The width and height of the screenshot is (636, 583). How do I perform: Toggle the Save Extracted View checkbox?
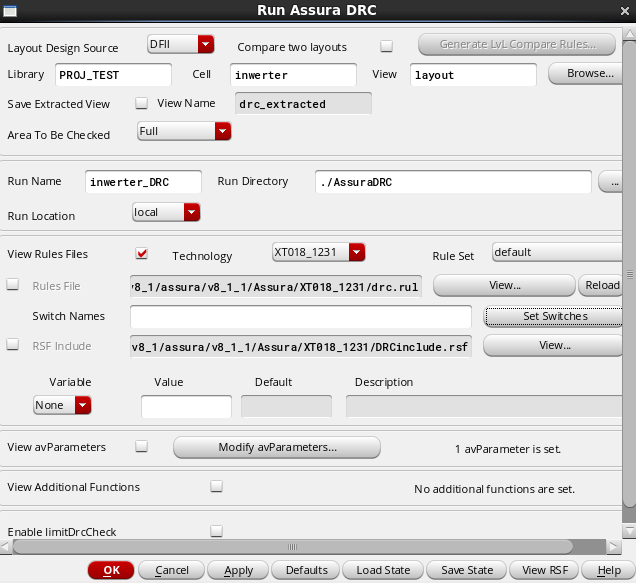141,103
